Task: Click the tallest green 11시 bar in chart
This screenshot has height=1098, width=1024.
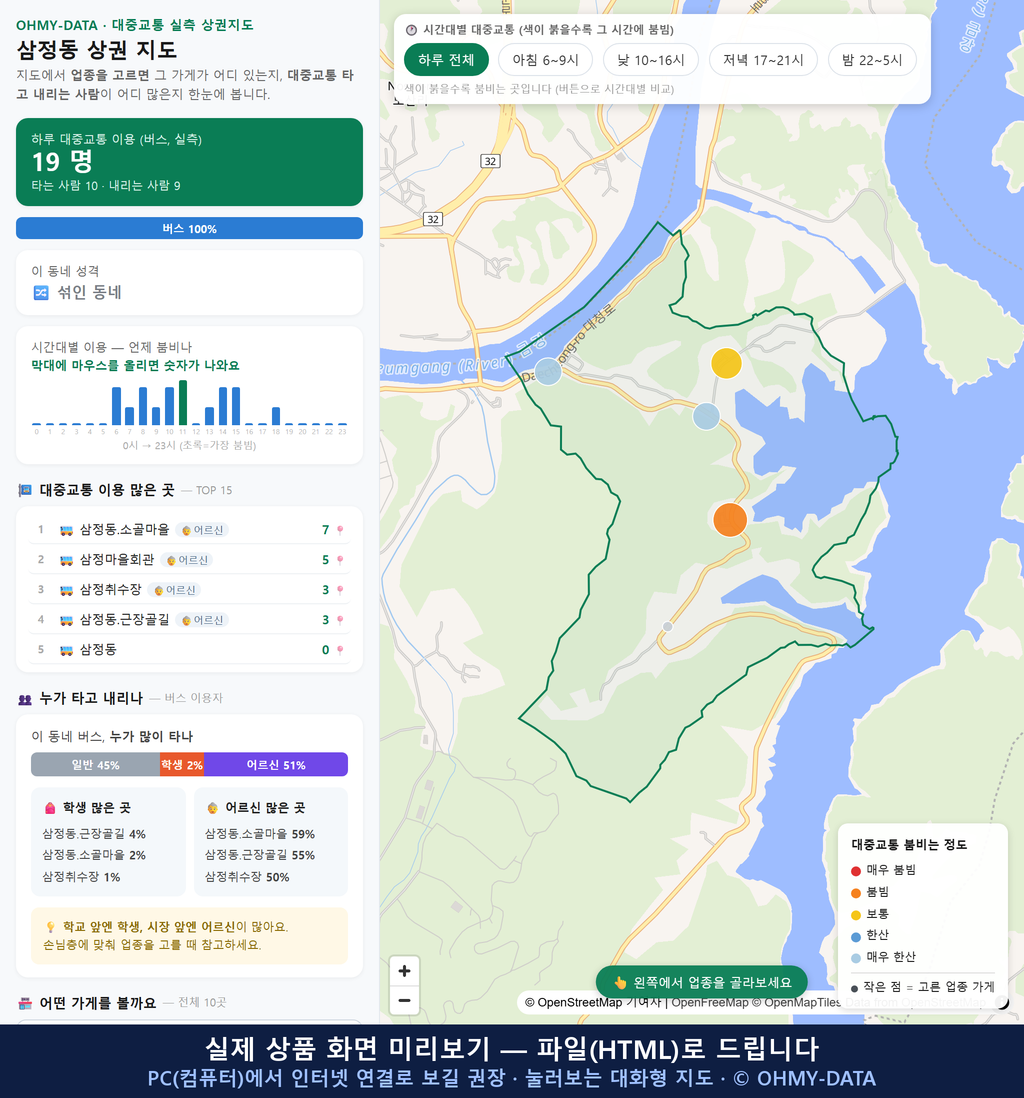Action: tap(183, 403)
